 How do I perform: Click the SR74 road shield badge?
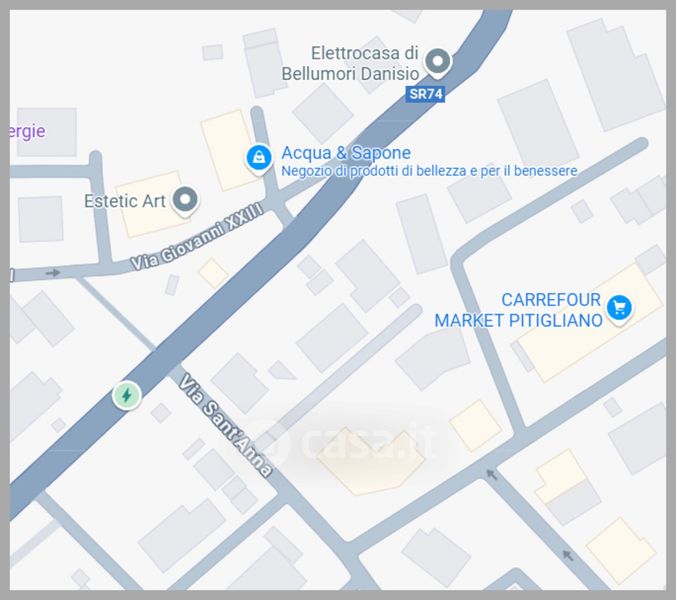[x=425, y=94]
